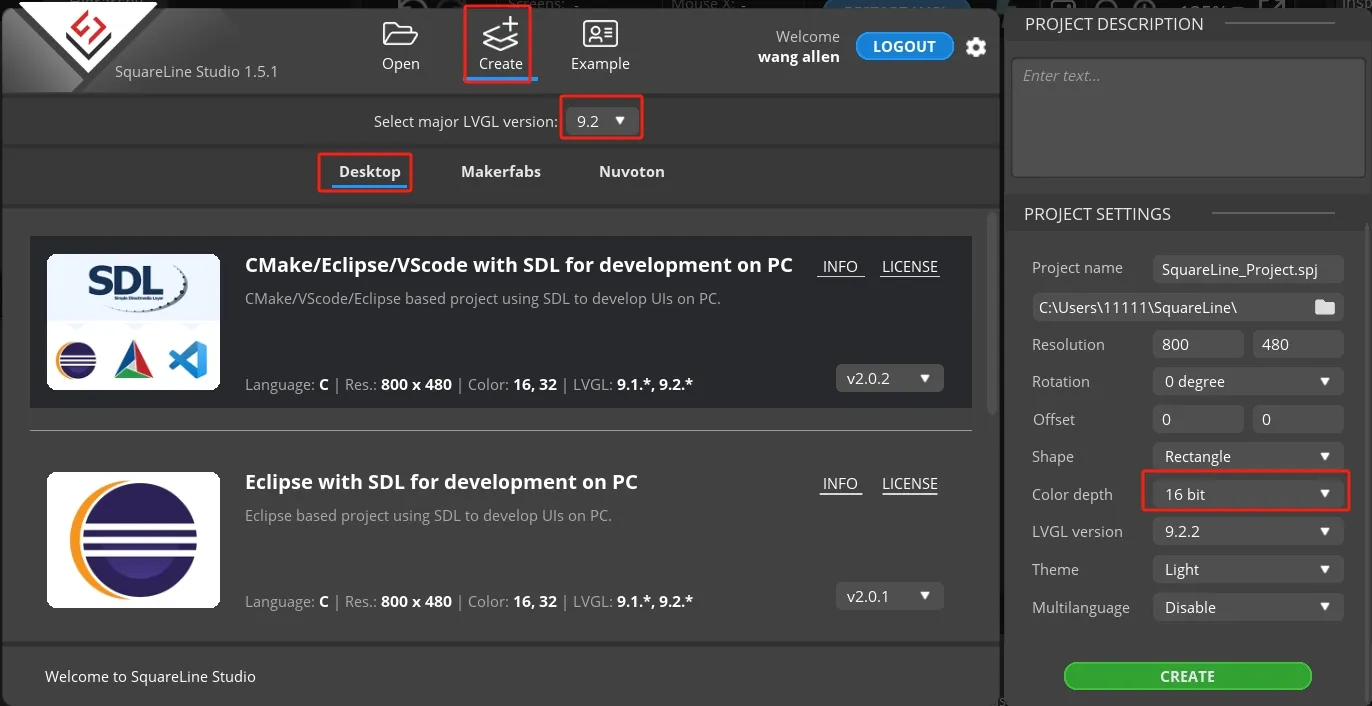1372x706 pixels.
Task: Switch to the Nuvoton tab
Action: point(632,172)
